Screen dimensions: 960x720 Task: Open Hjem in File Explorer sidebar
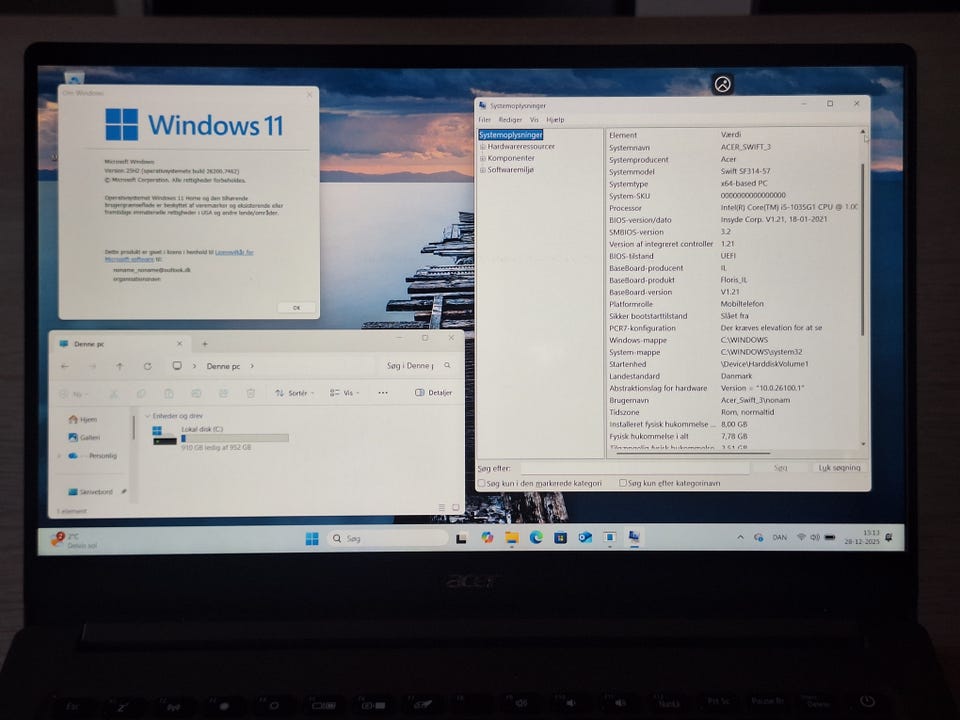pyautogui.click(x=83, y=419)
